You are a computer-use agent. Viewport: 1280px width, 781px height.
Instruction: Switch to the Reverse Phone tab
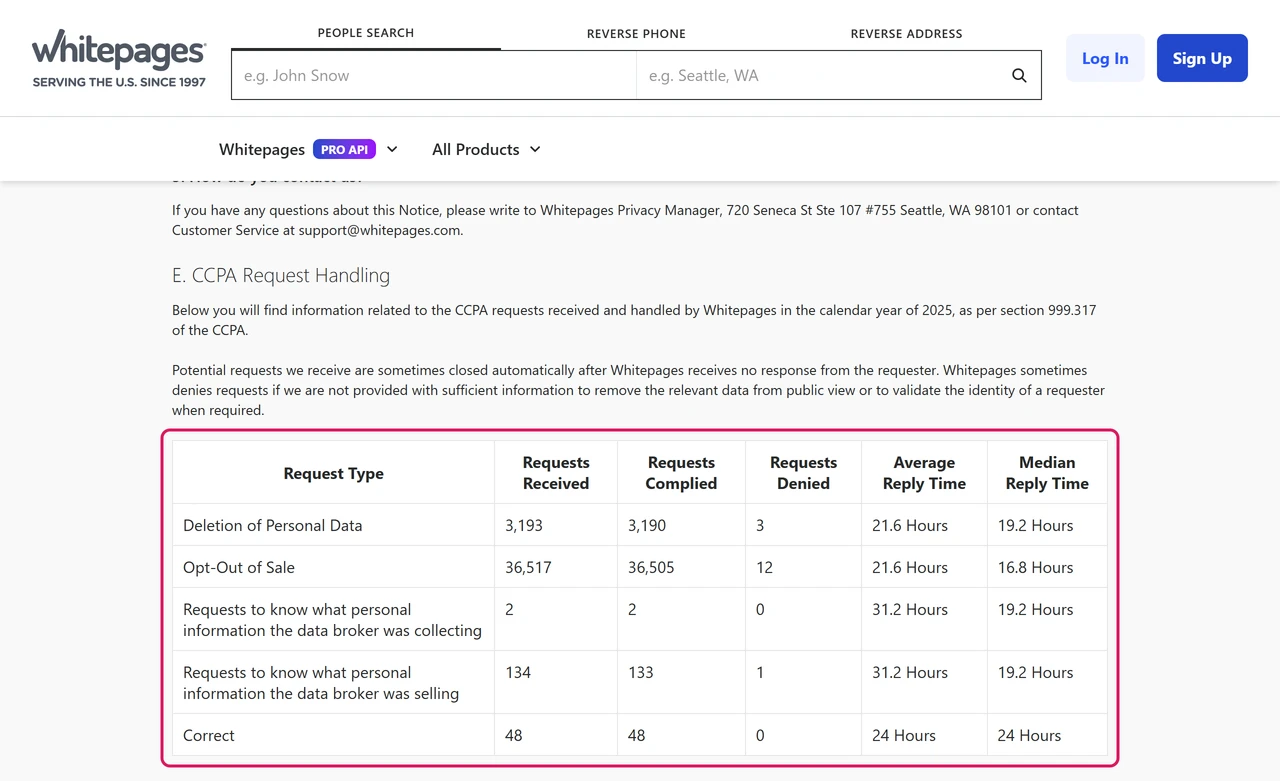[x=636, y=34]
